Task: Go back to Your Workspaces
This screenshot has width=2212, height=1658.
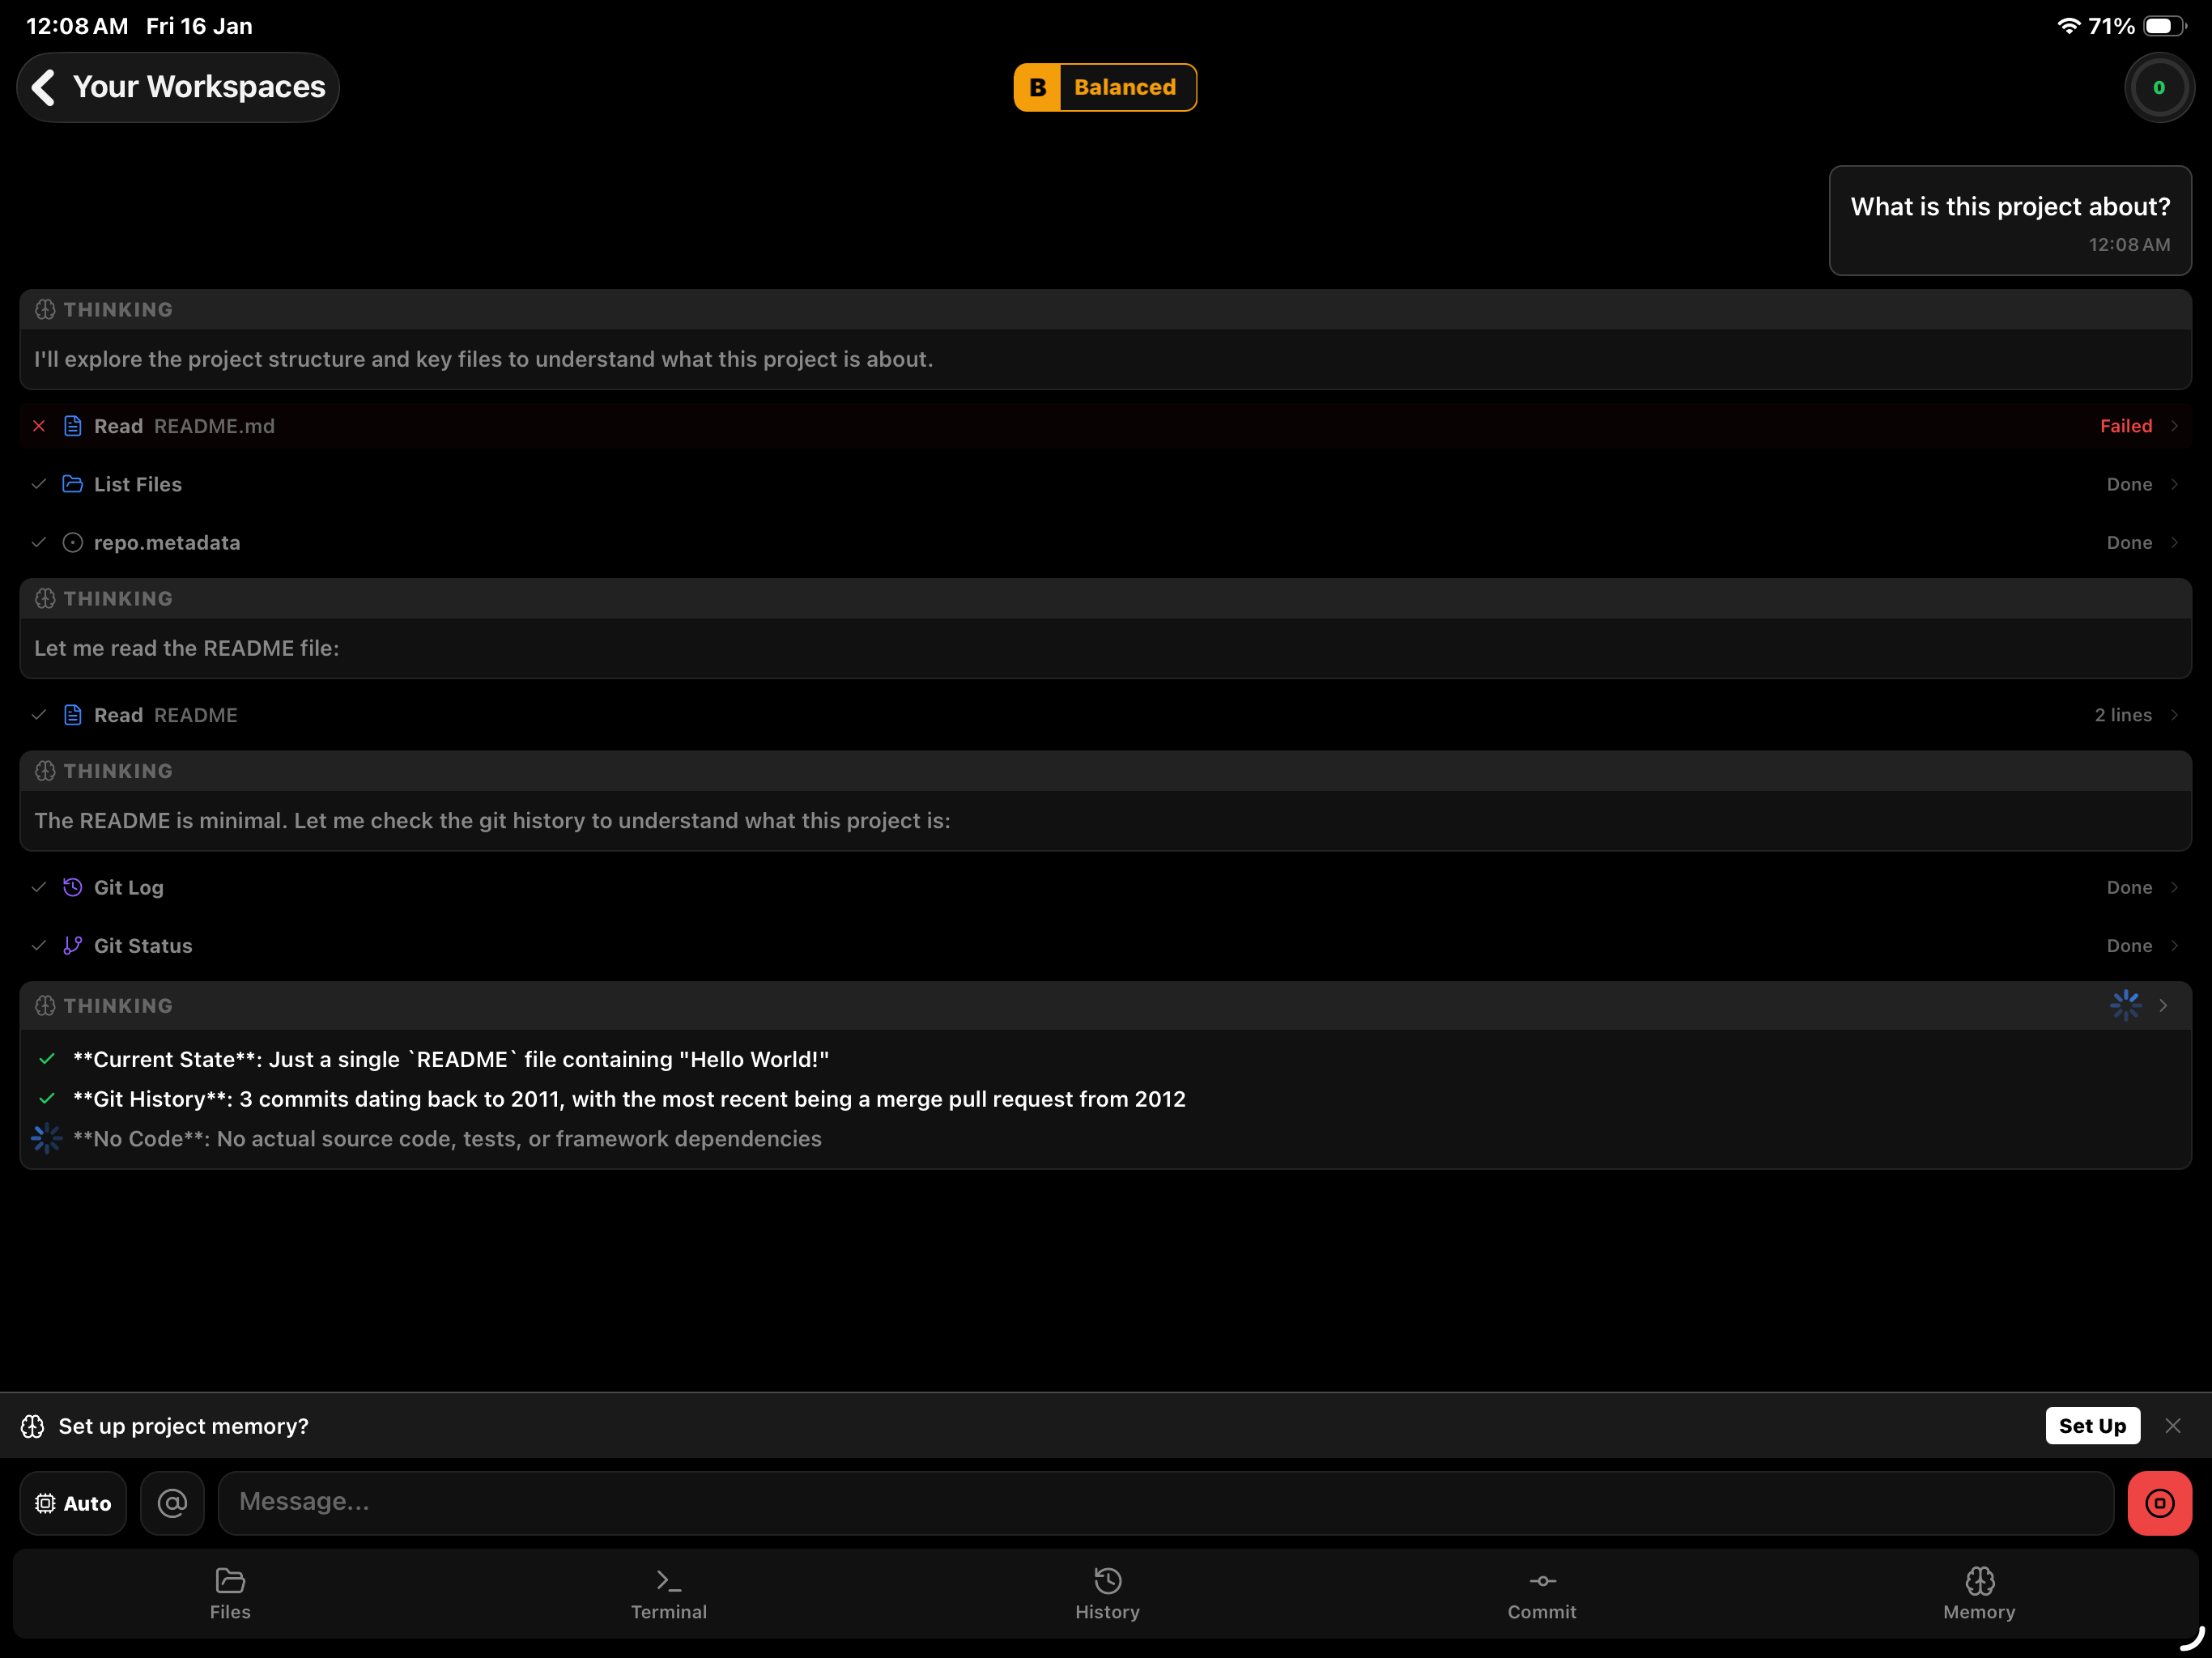Action: click(178, 87)
